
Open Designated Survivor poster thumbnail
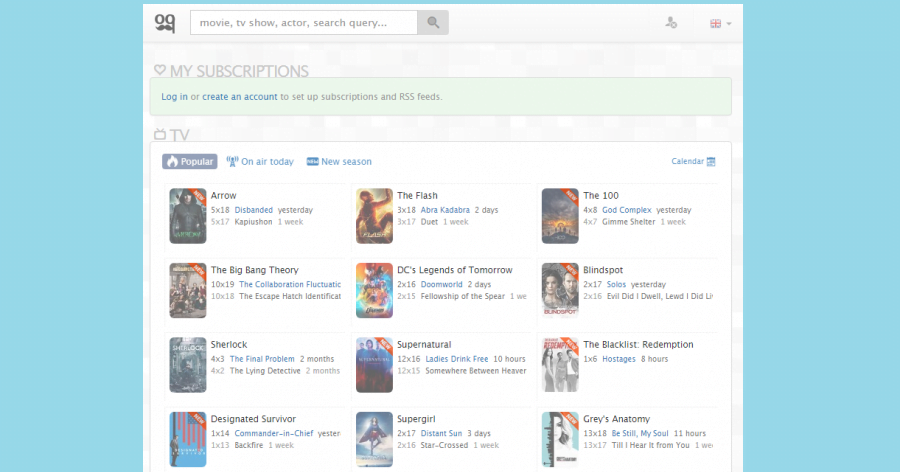(x=188, y=439)
